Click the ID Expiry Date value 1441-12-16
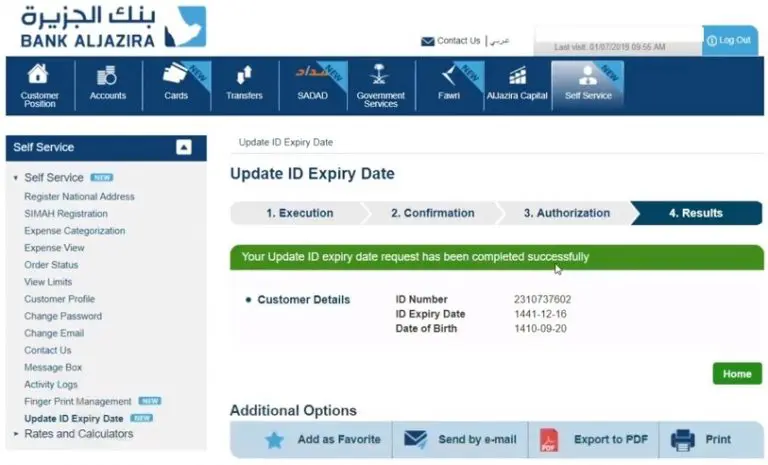 pos(540,314)
